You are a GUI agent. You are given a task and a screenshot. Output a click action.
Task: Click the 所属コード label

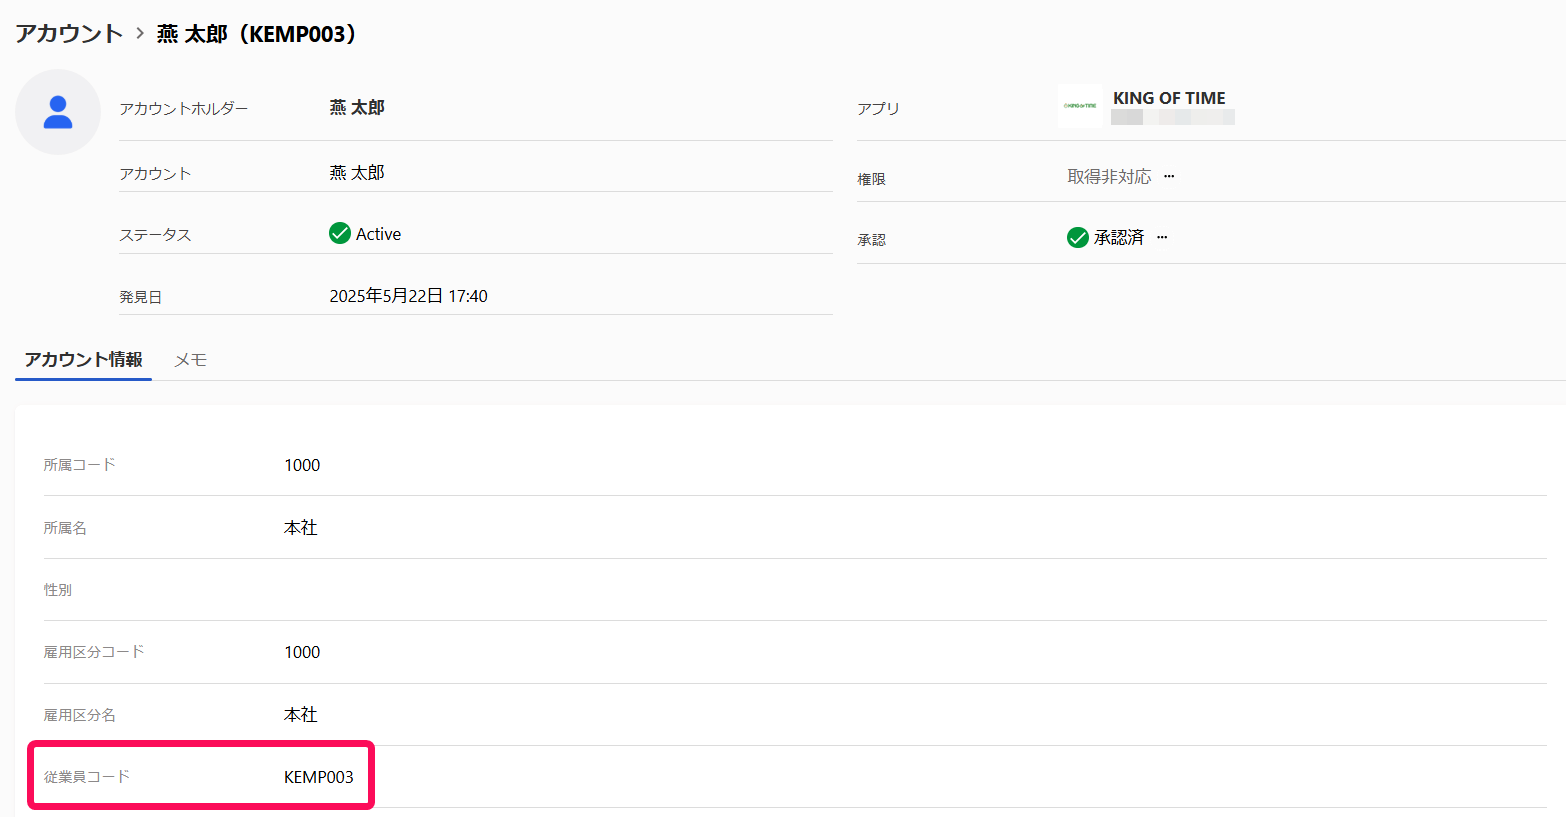[79, 464]
